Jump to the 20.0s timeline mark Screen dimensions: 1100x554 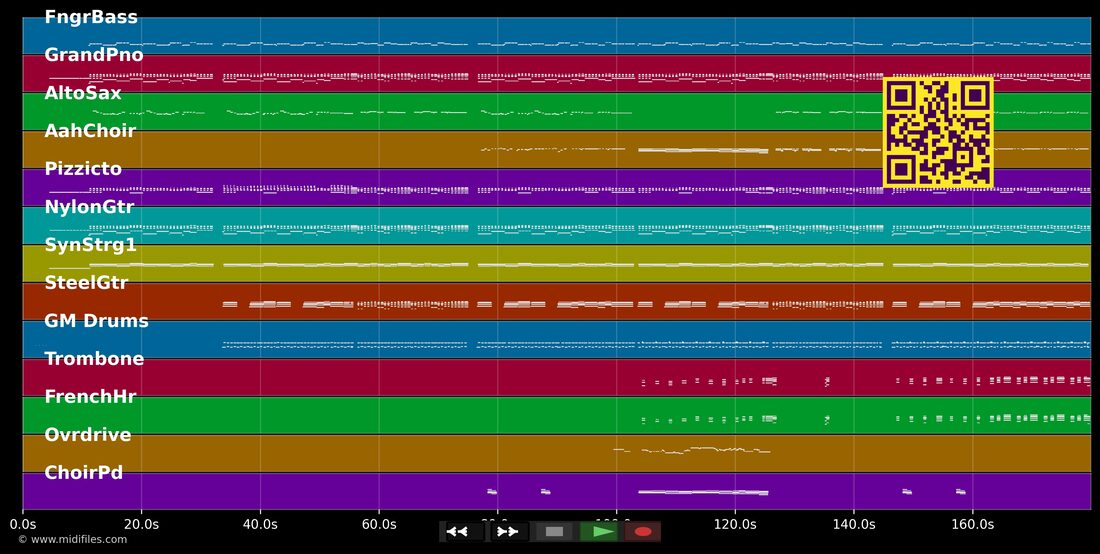click(141, 524)
